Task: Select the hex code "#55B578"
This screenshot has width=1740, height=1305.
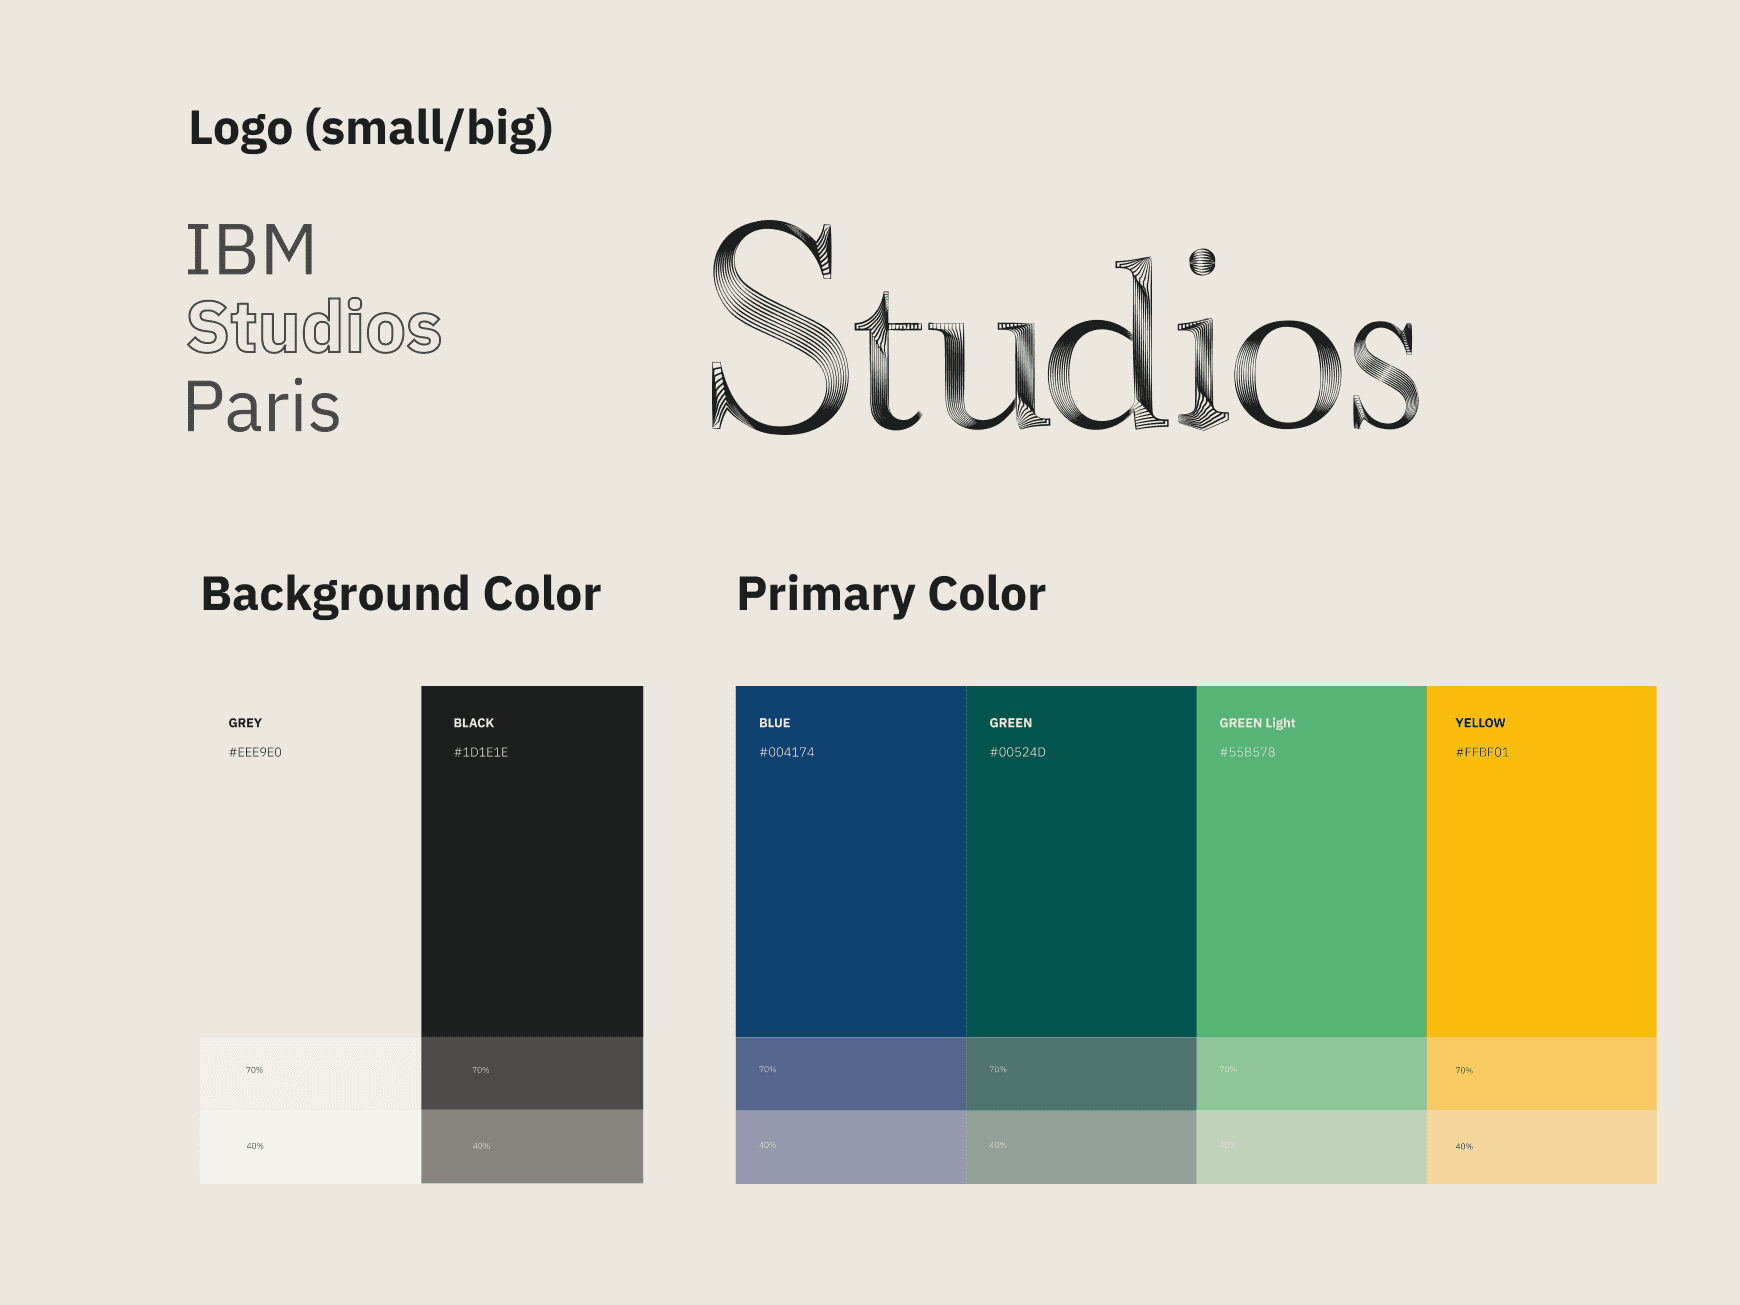Action: (x=1247, y=752)
